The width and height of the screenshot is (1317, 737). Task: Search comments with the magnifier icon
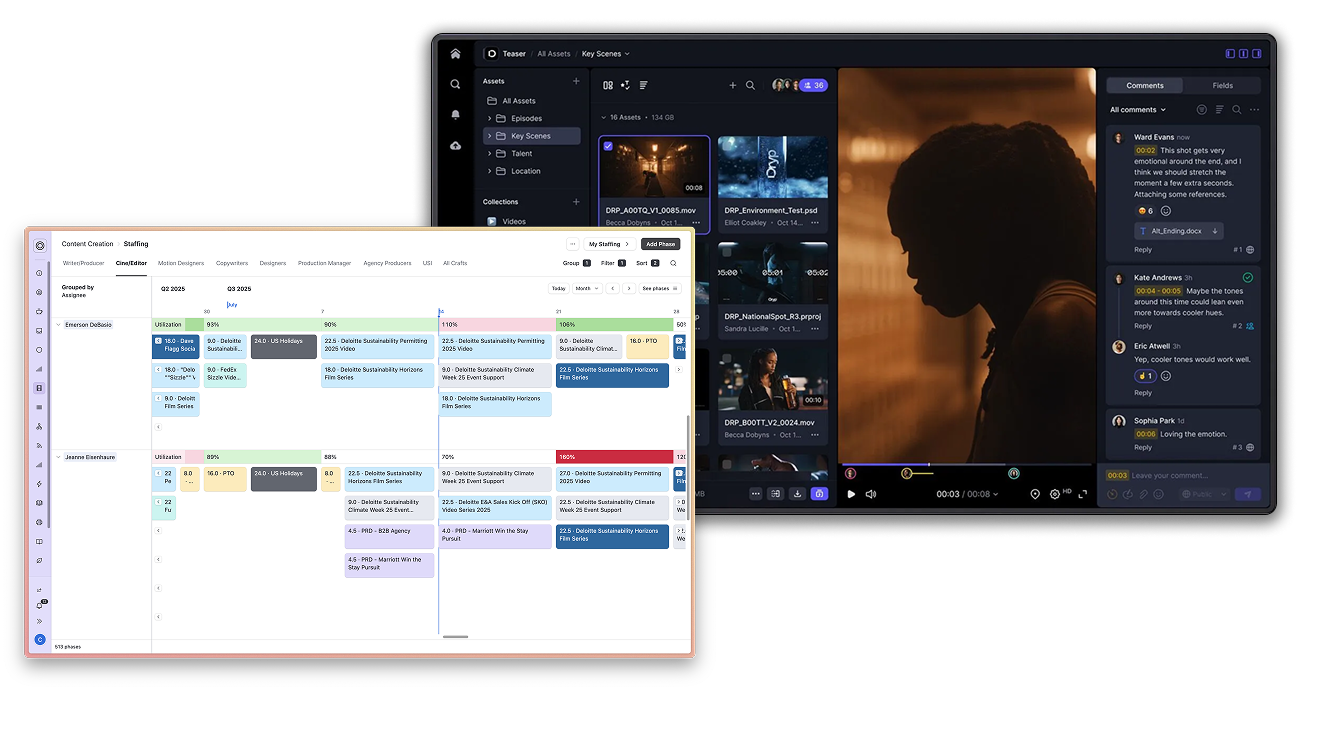click(x=1237, y=110)
